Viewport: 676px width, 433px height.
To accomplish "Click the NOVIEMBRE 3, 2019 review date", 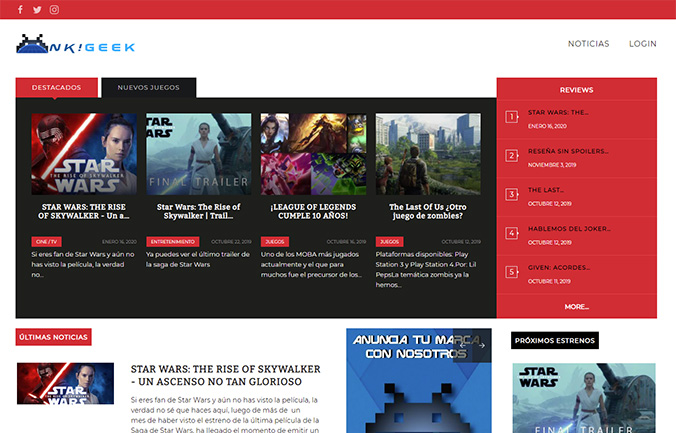I will (x=552, y=165).
